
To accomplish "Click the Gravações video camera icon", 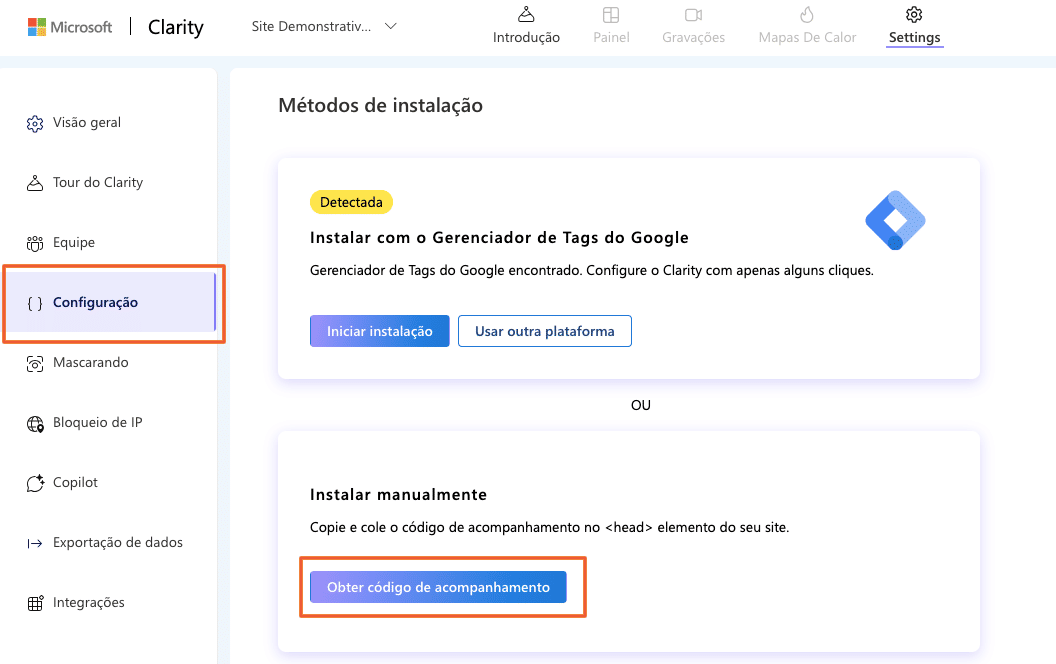I will 694,15.
